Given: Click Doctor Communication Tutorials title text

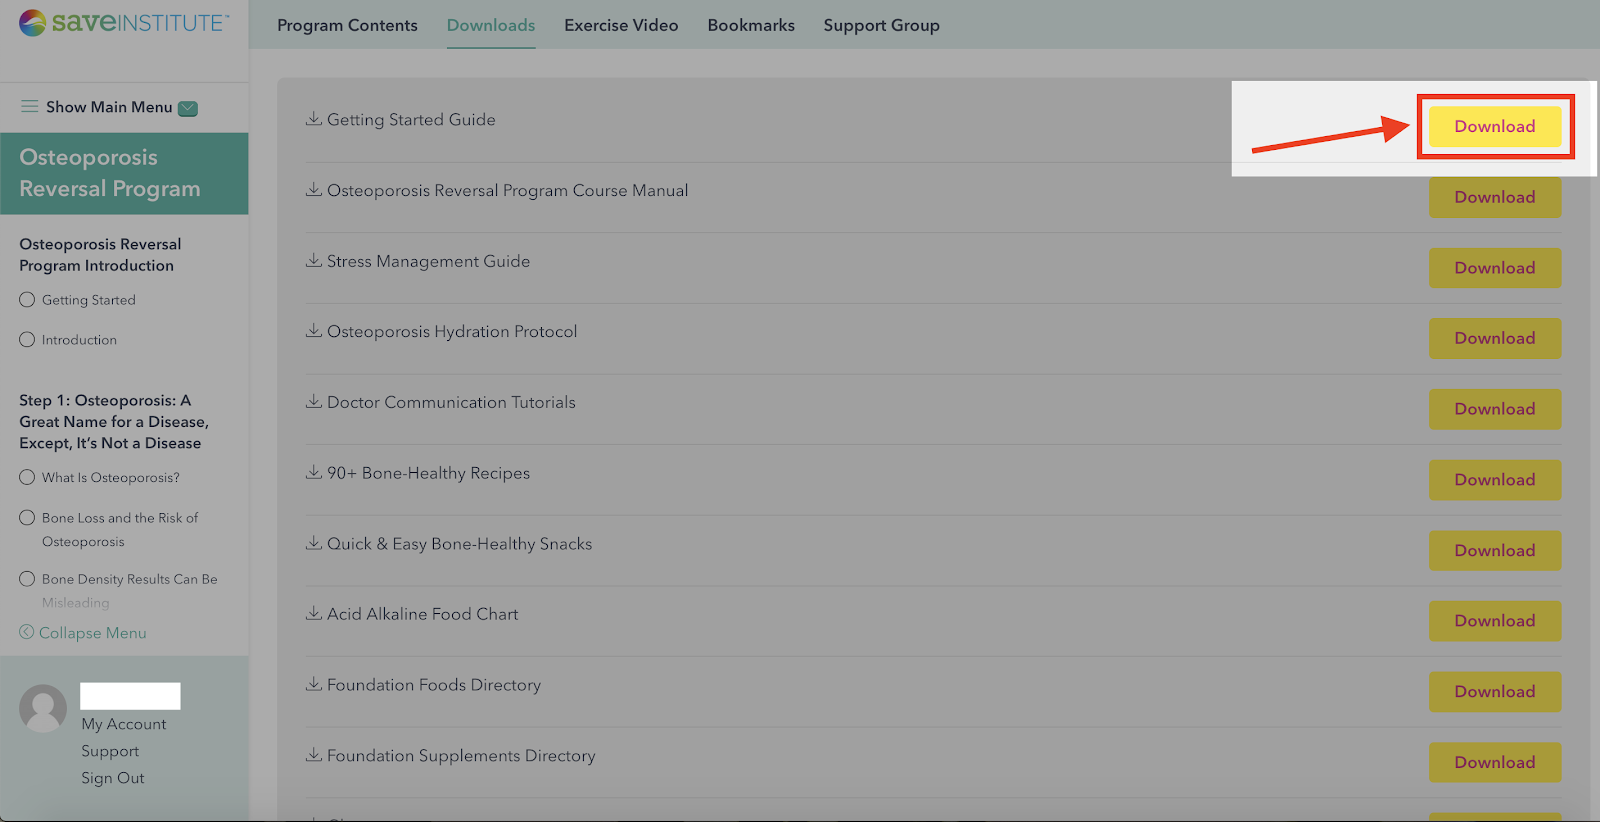Looking at the screenshot, I should [x=451, y=402].
